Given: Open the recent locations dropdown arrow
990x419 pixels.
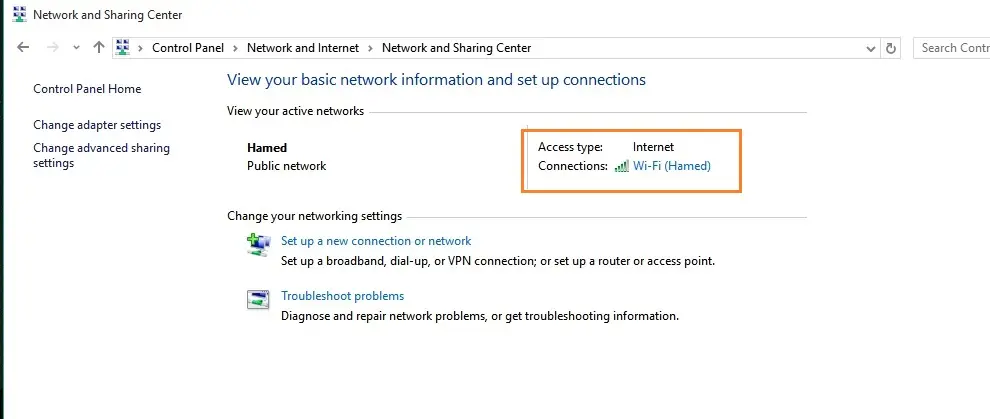Looking at the screenshot, I should (76, 48).
